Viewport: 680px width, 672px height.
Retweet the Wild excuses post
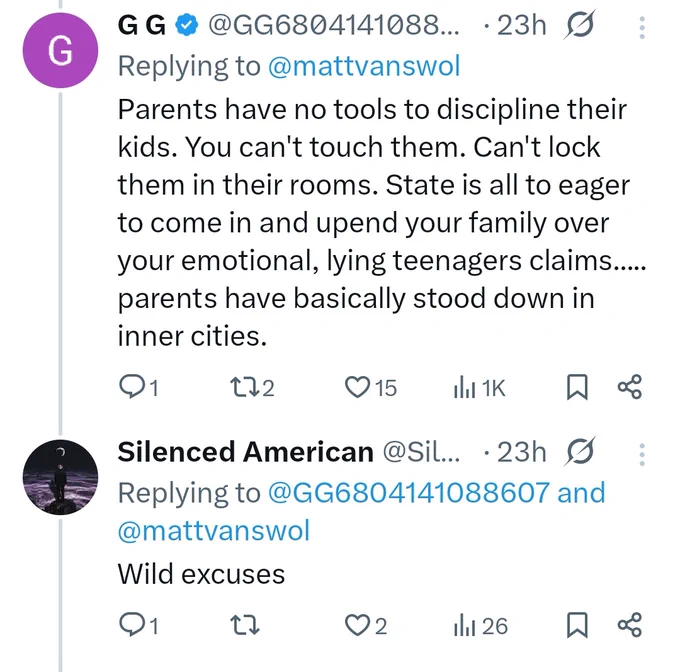[245, 625]
